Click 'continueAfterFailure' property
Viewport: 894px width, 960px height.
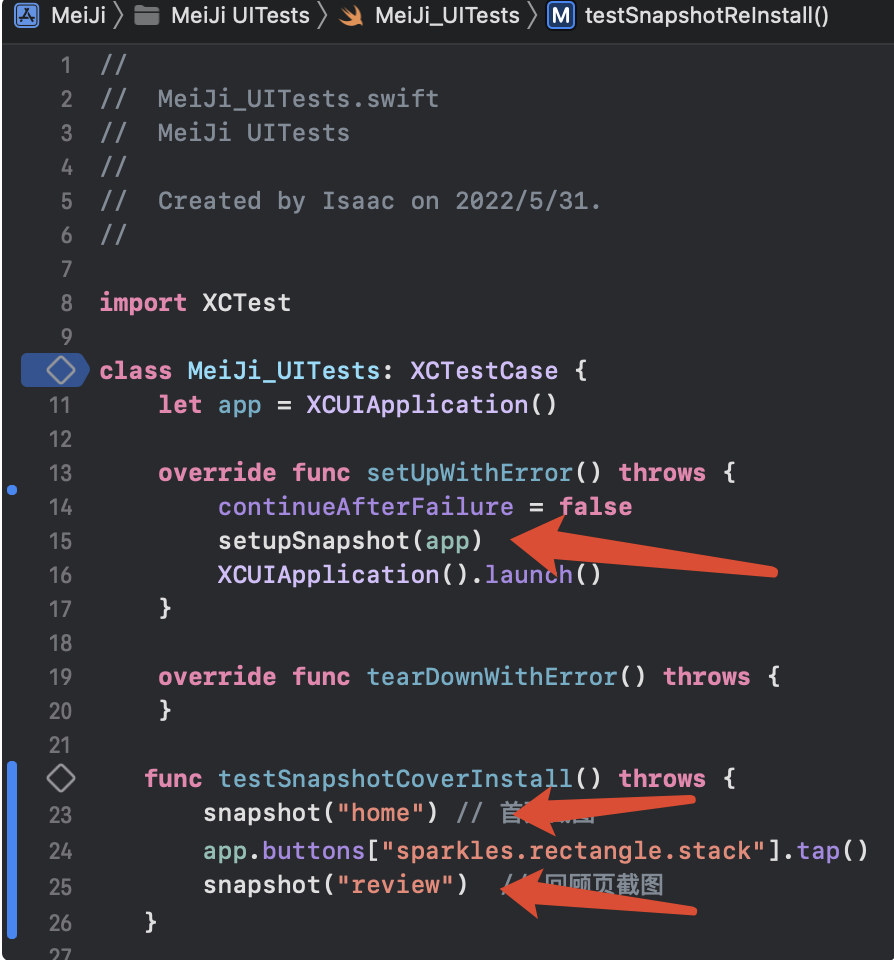tap(366, 507)
